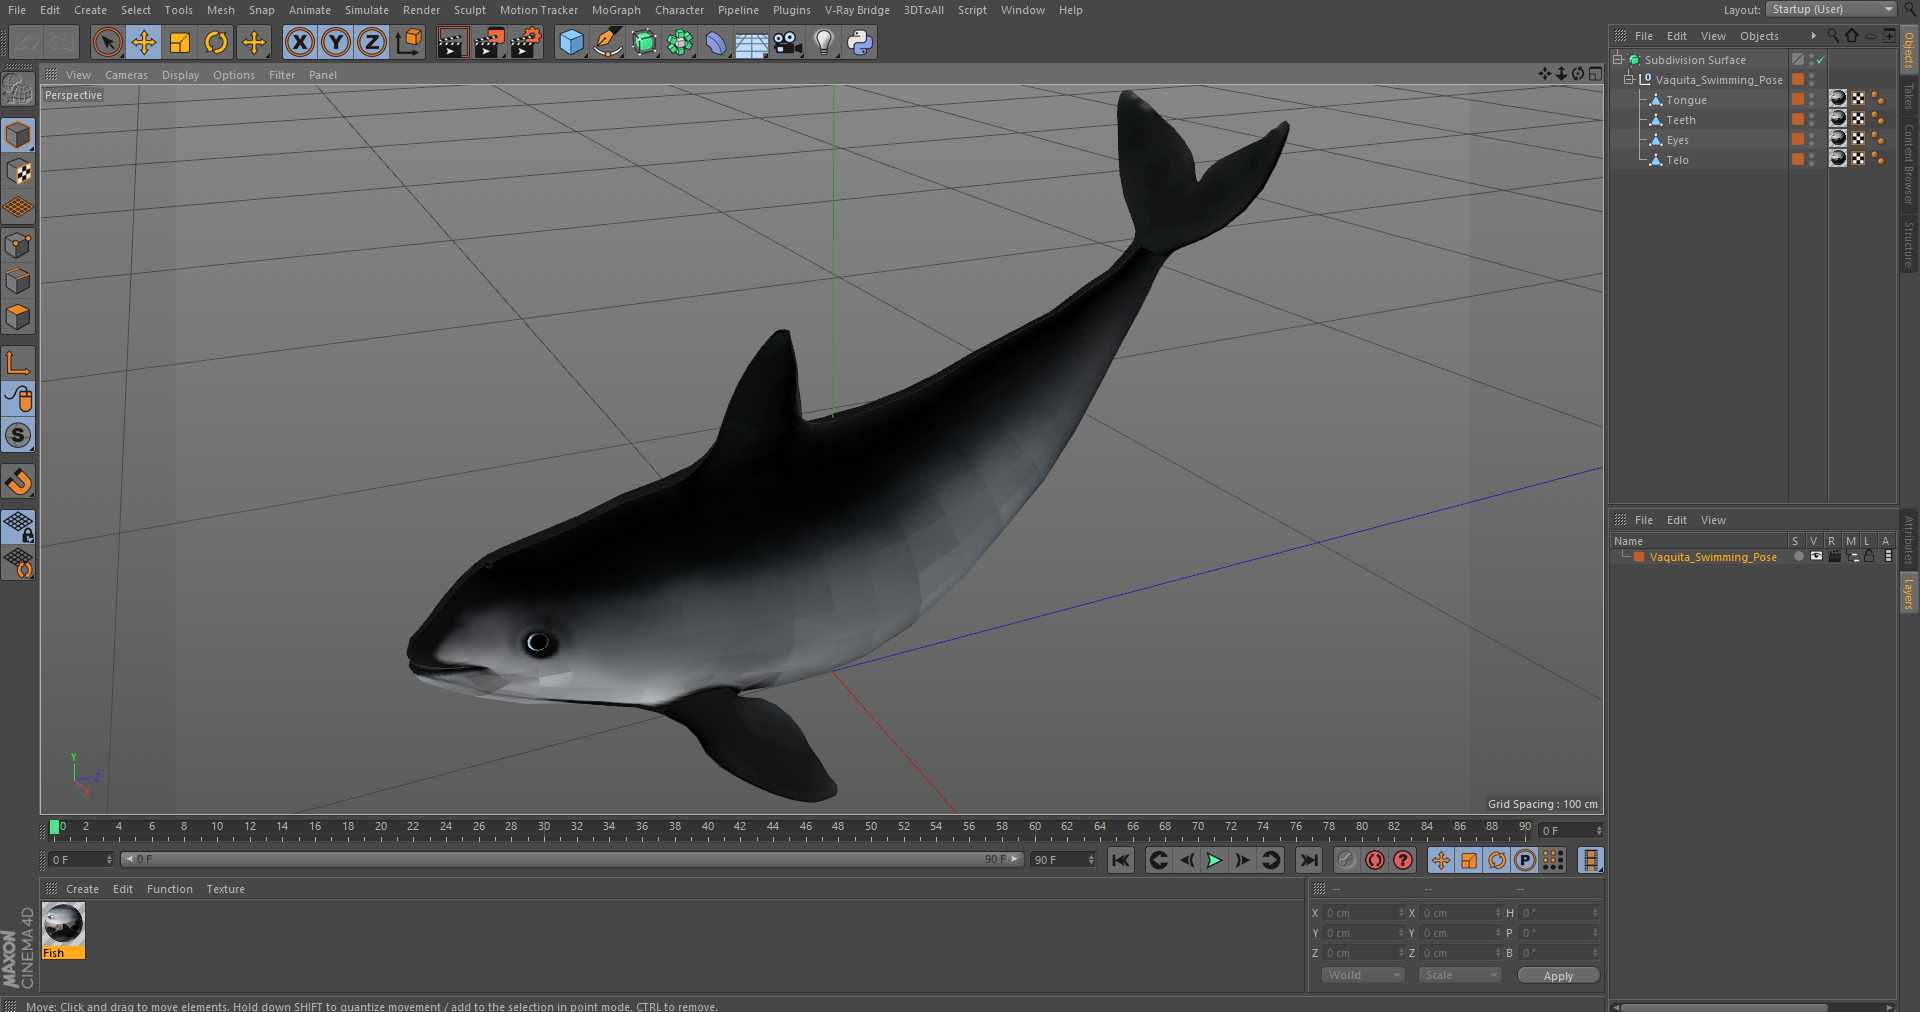Image resolution: width=1920 pixels, height=1012 pixels.
Task: Add a Cube primitive object
Action: pos(571,42)
